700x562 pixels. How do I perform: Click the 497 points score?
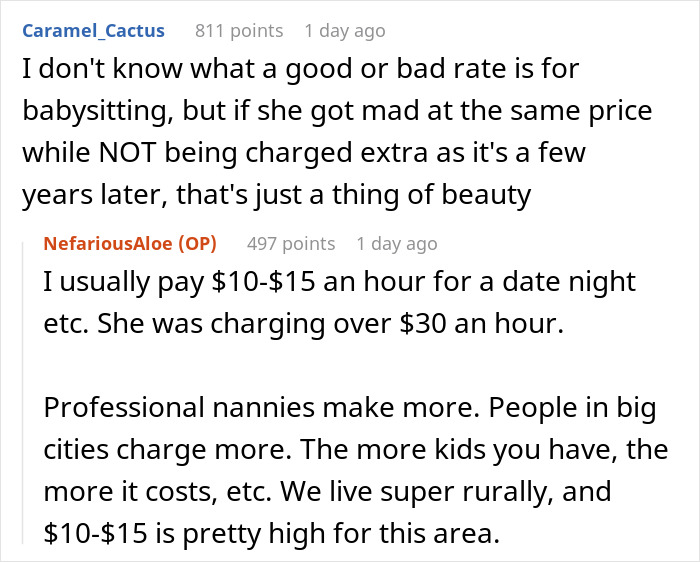coord(291,243)
